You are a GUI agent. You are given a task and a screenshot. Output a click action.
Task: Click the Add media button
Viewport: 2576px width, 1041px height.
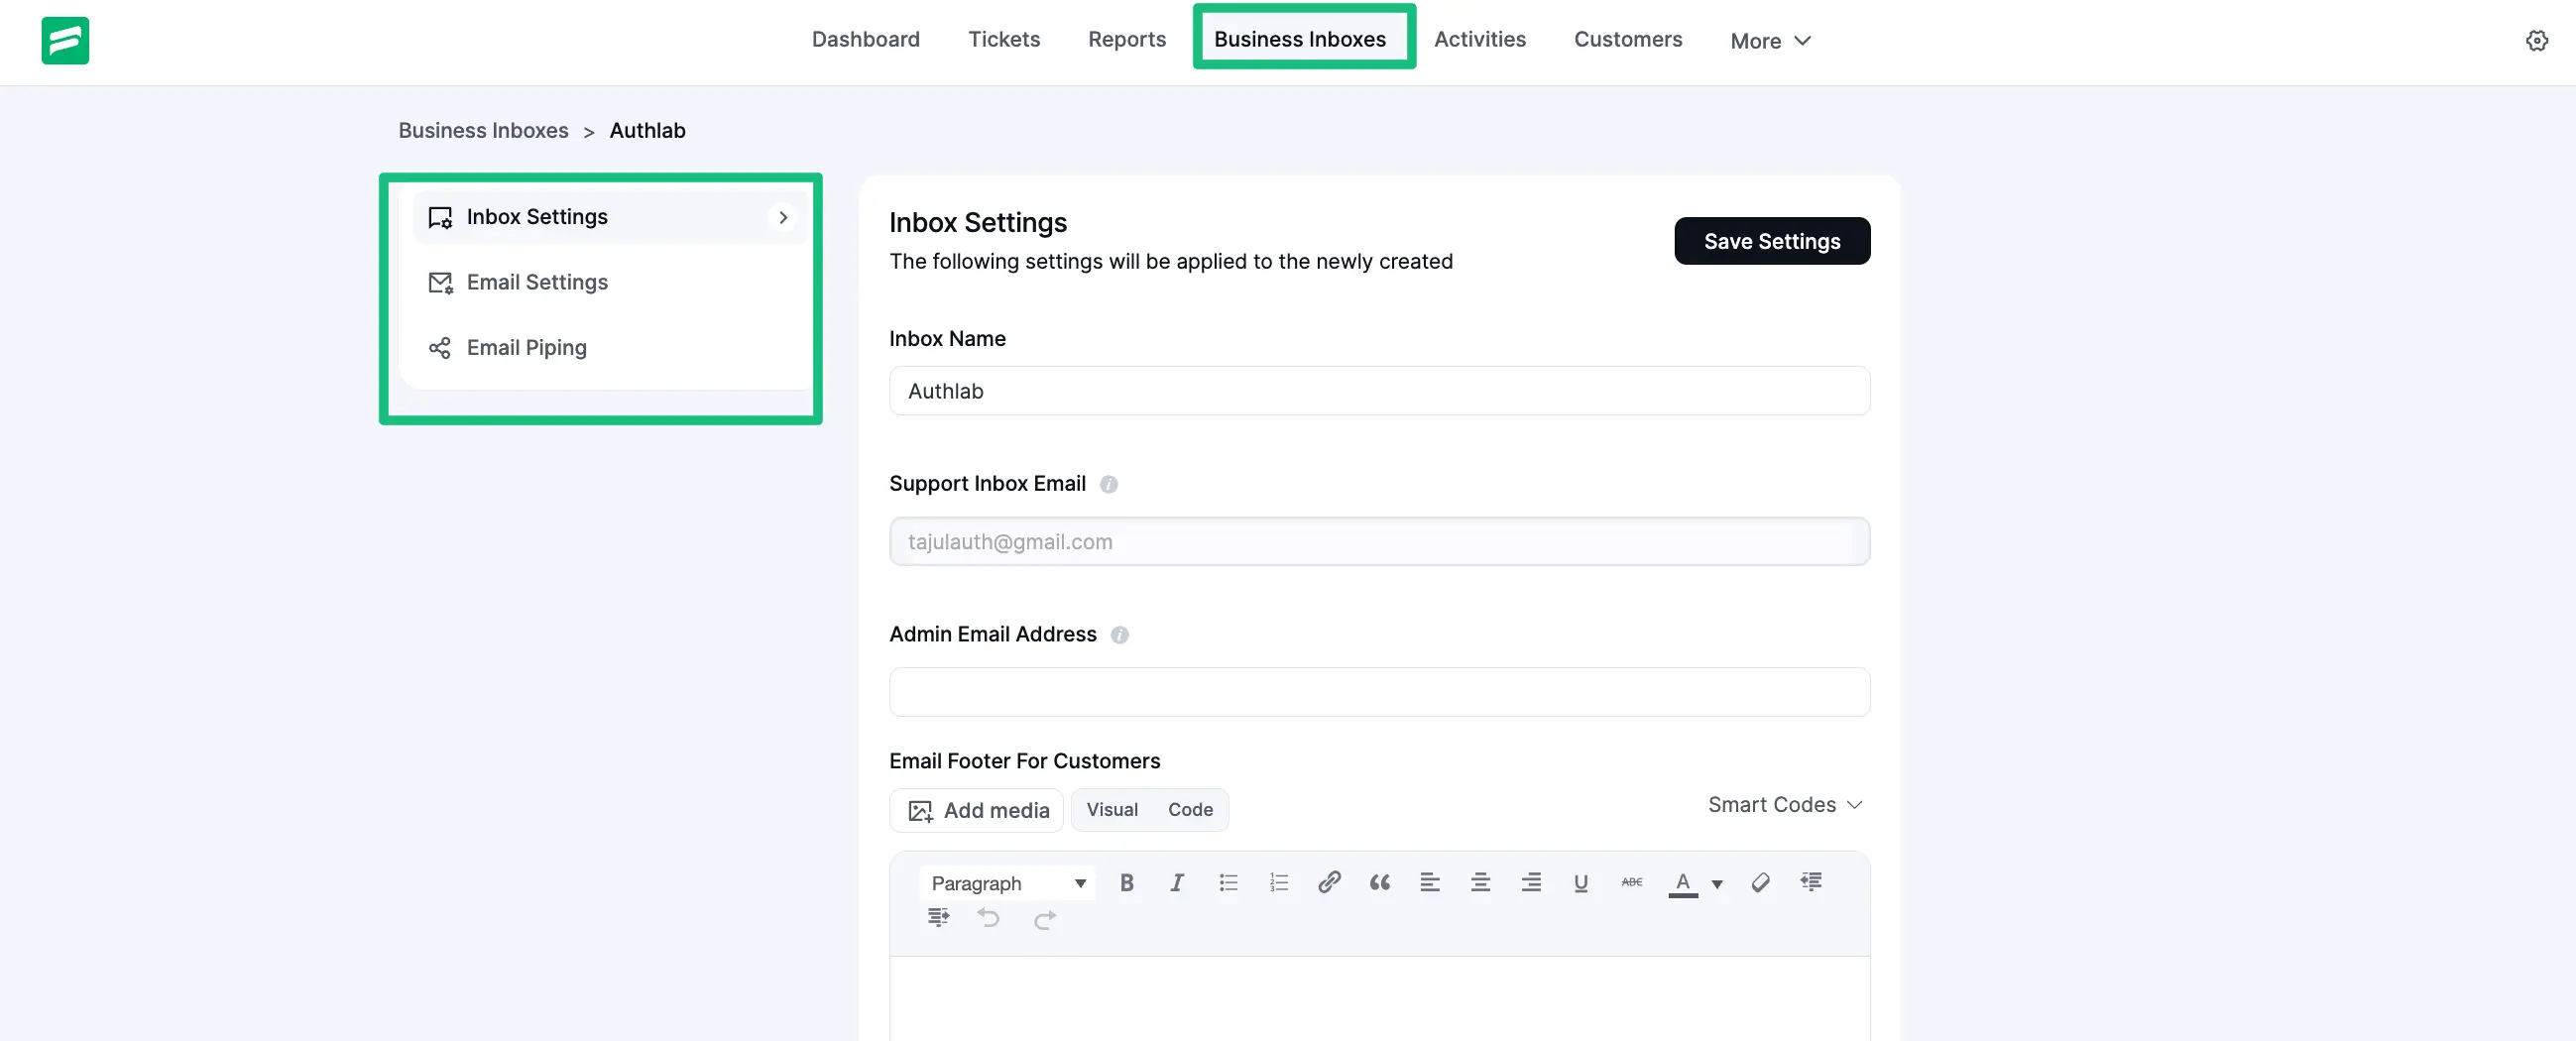(976, 810)
